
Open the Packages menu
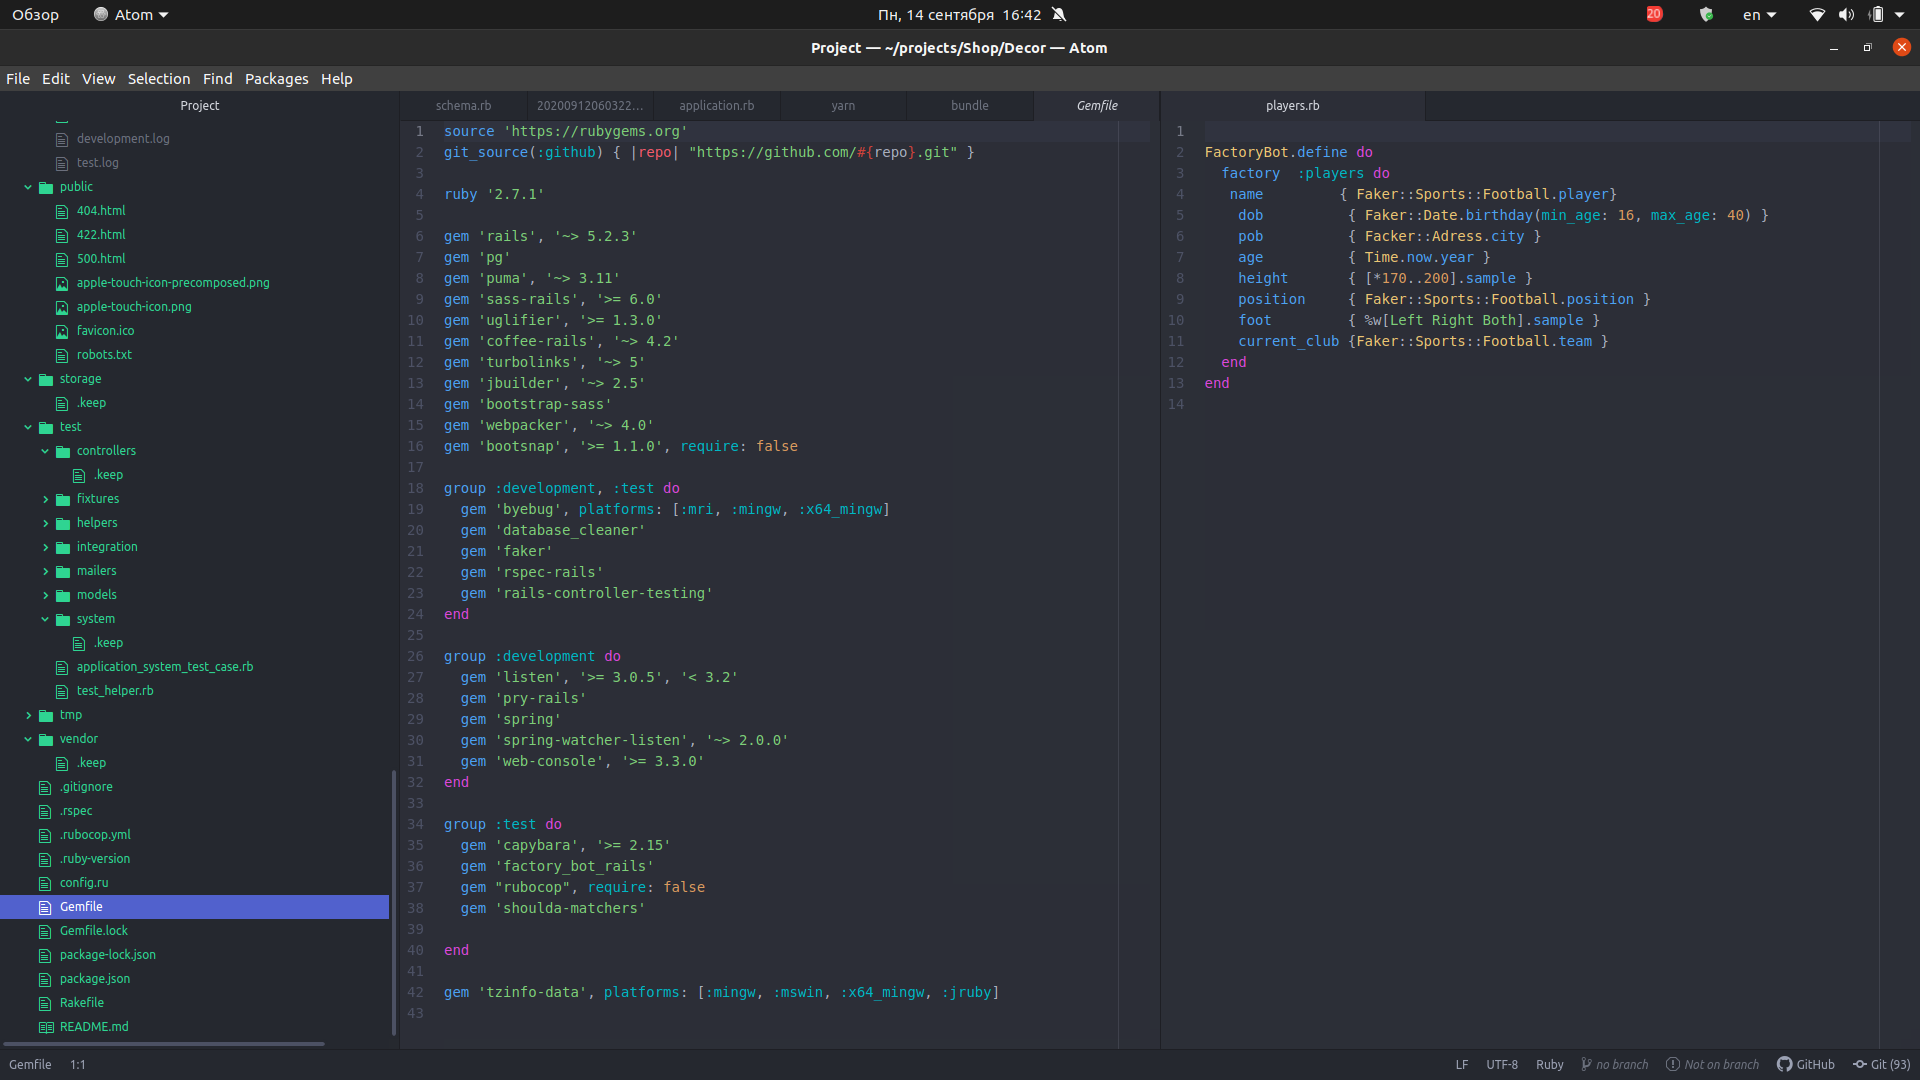click(277, 79)
